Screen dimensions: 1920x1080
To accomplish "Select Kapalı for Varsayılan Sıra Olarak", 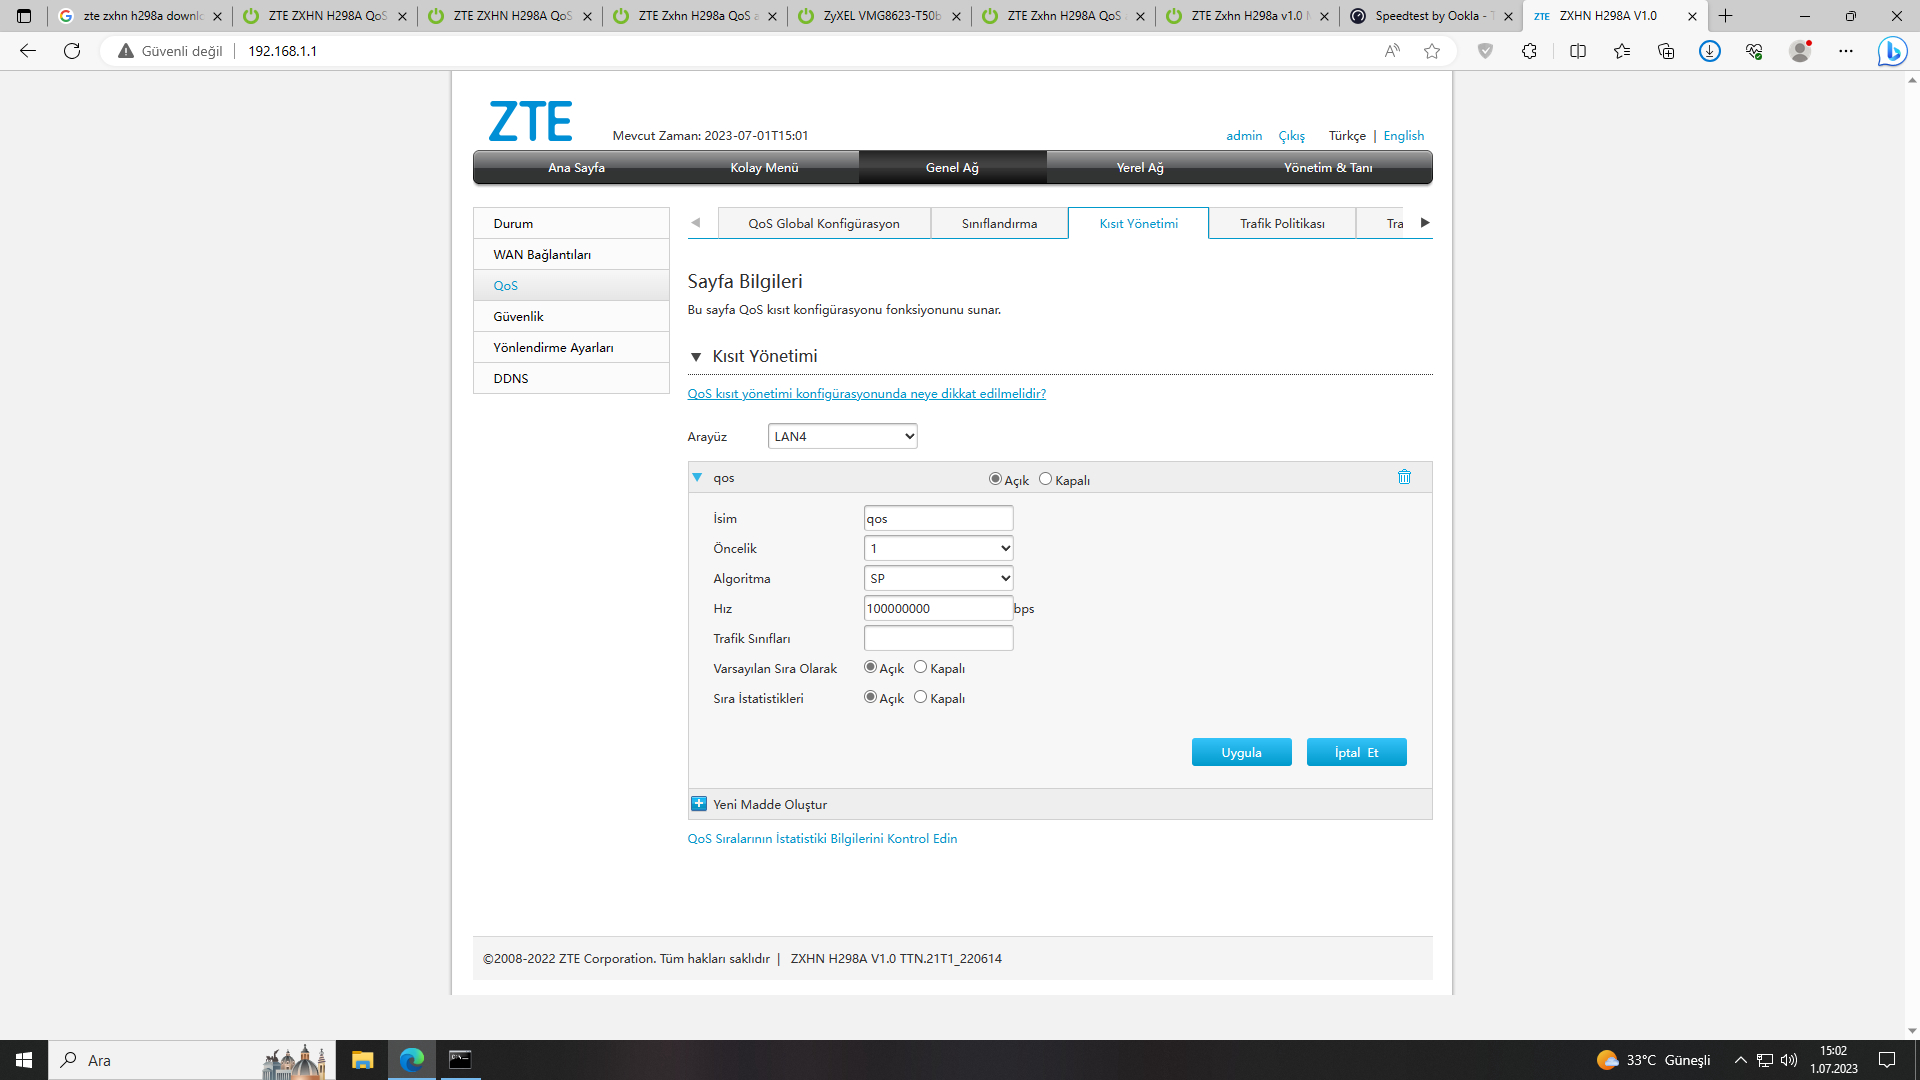I will (x=920, y=667).
